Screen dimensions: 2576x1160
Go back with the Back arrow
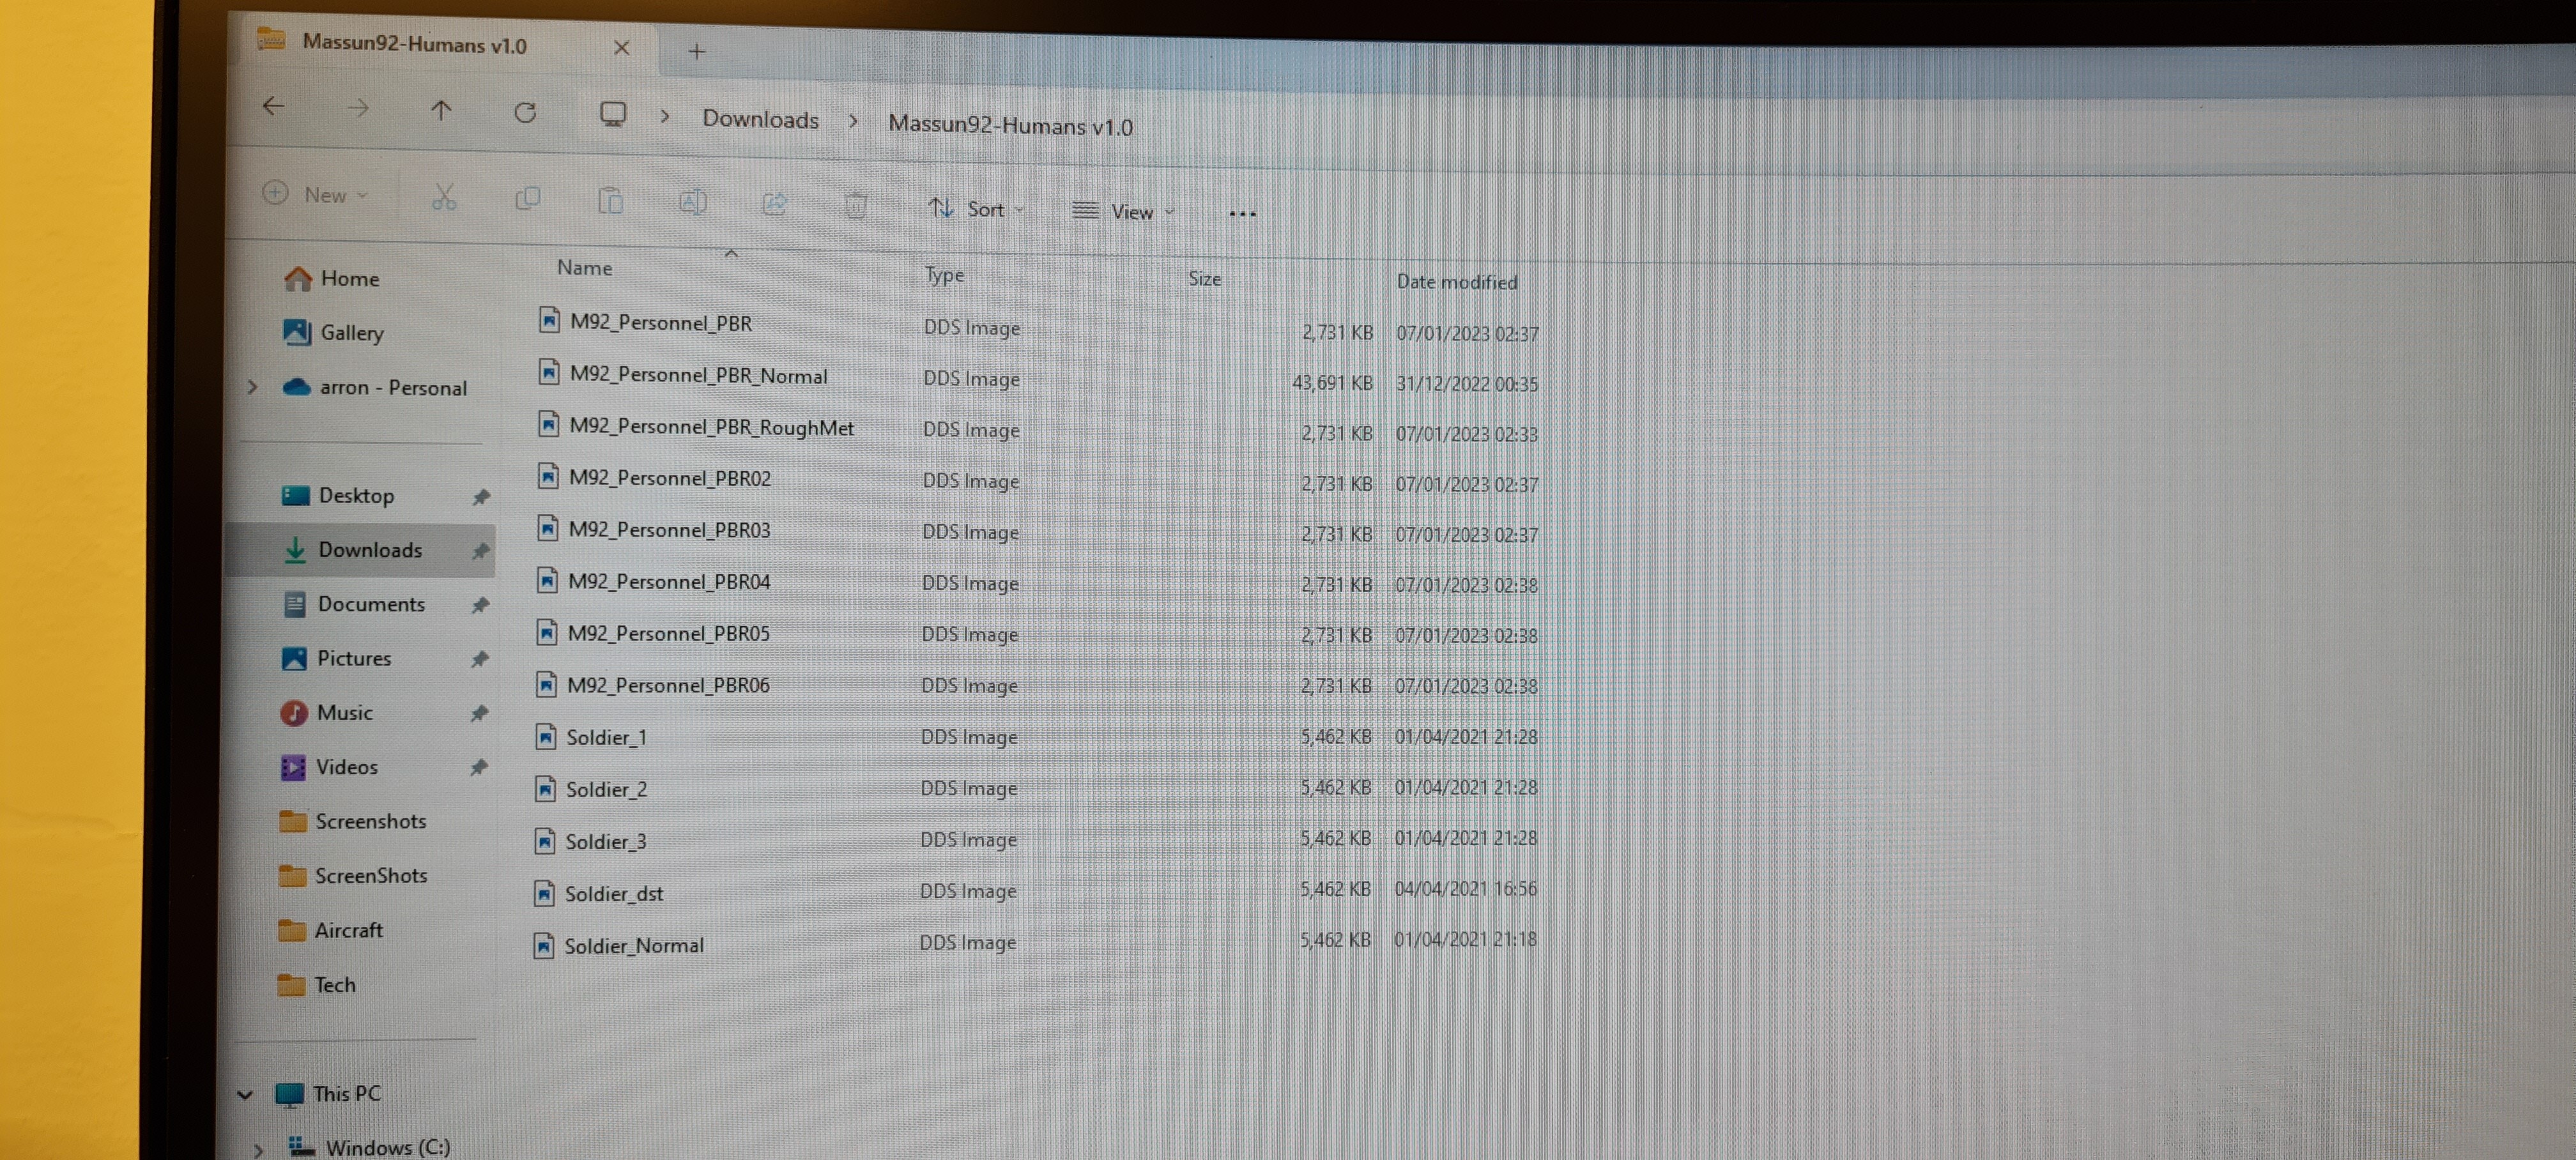pyautogui.click(x=273, y=106)
